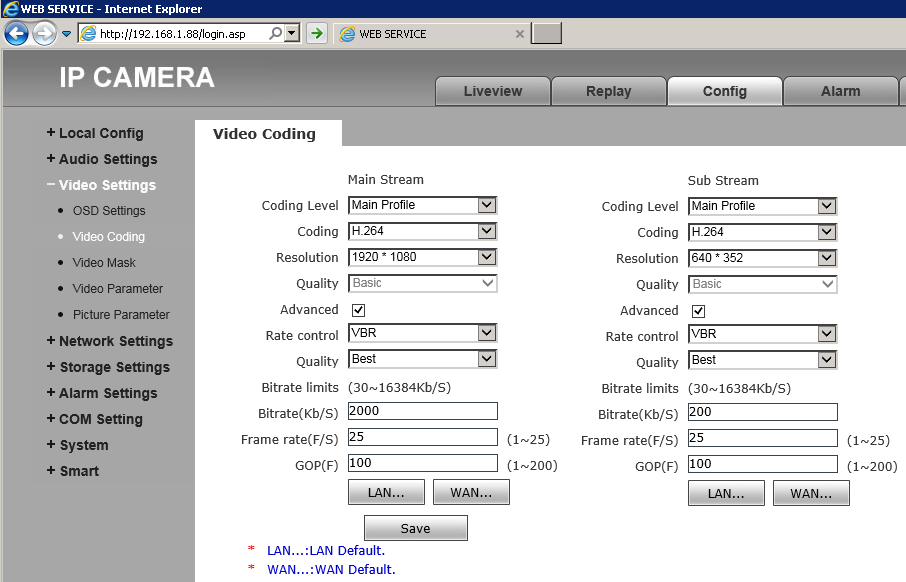Image resolution: width=906 pixels, height=582 pixels.
Task: Open Sub Stream Coding Level dropdown
Action: coord(762,206)
